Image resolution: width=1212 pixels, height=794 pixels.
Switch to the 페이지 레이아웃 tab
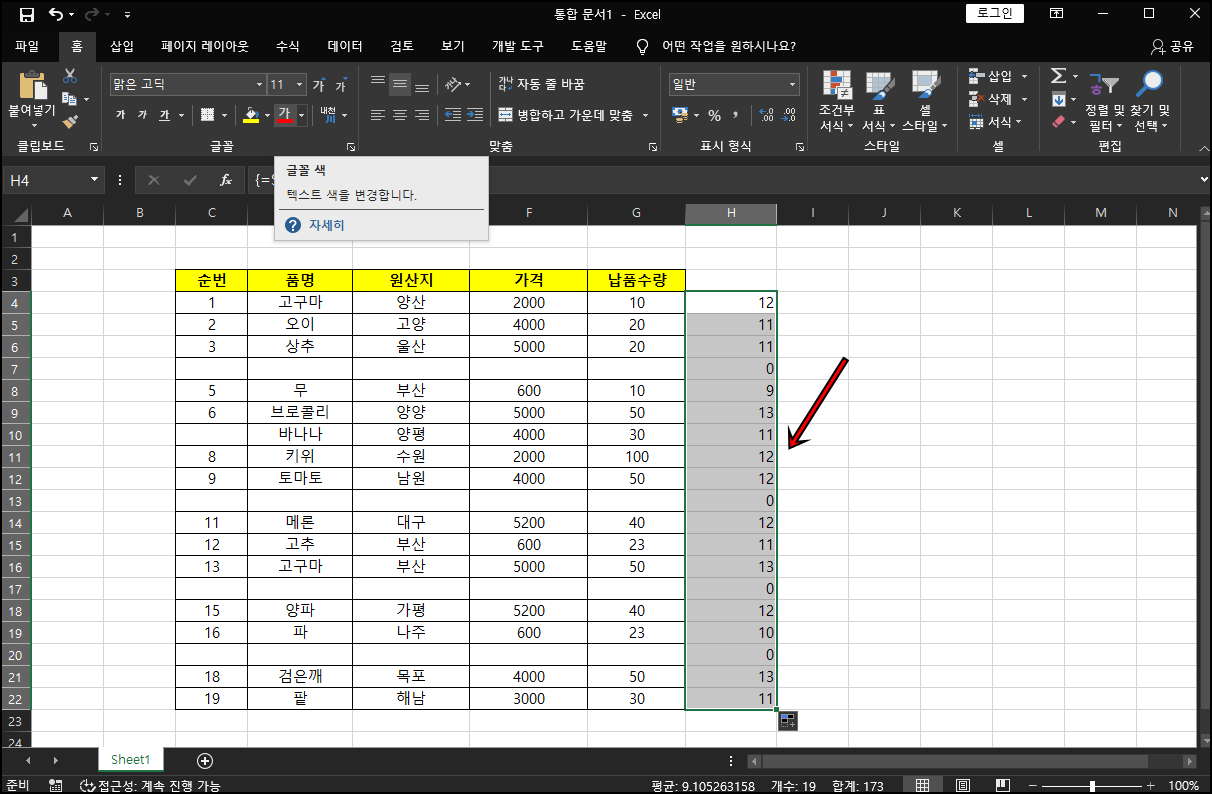(x=205, y=46)
